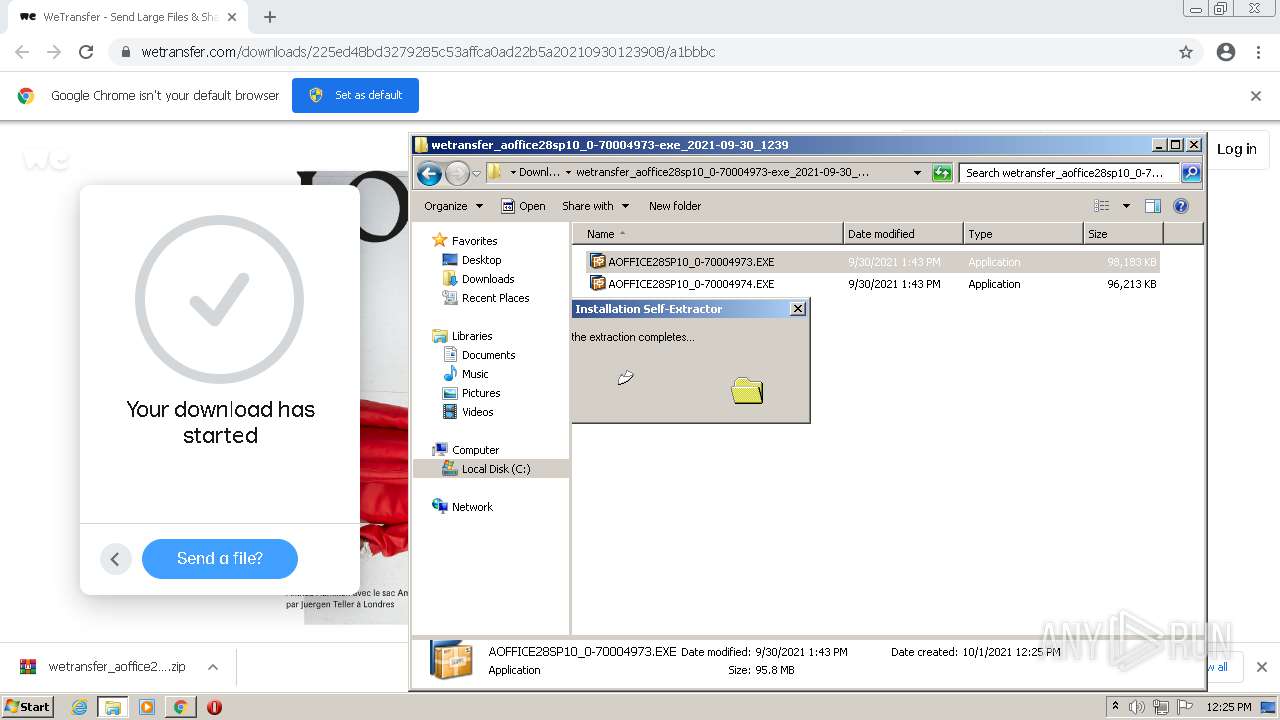Viewport: 1280px width, 720px height.
Task: Select Computer in navigation pane
Action: click(x=466, y=450)
